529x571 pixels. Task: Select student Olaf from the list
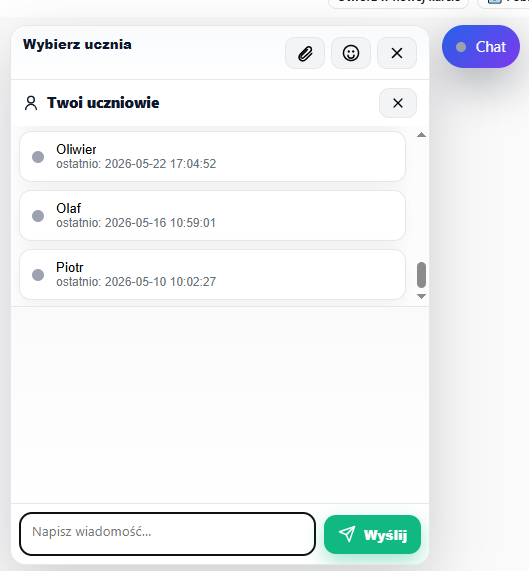pos(212,216)
